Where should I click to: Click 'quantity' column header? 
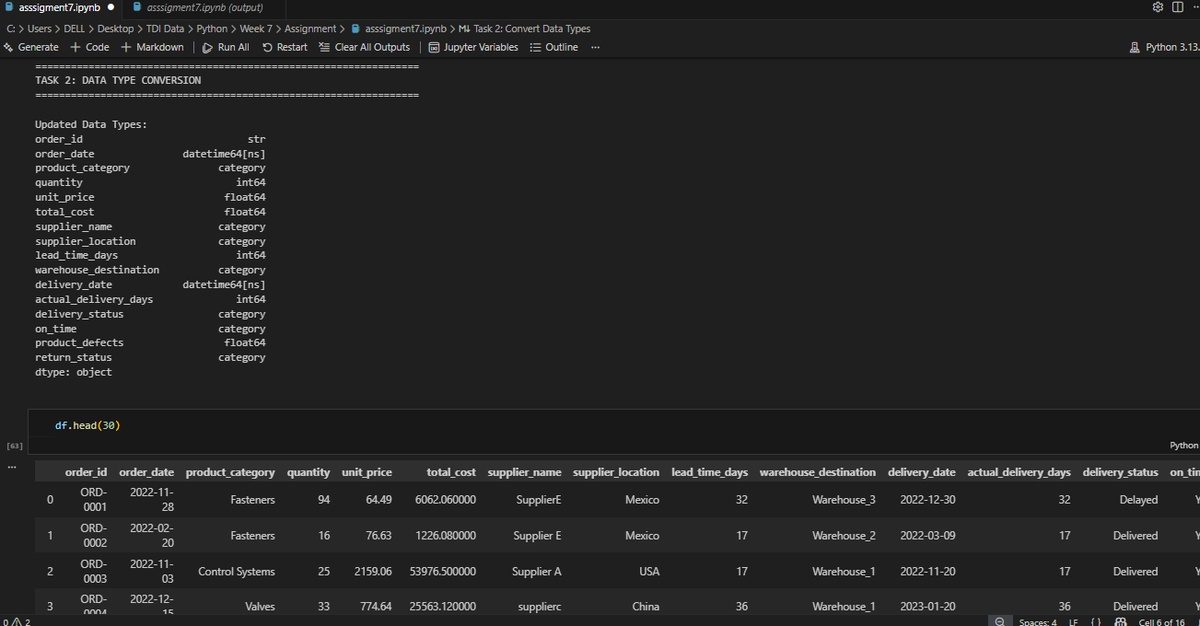coord(309,472)
